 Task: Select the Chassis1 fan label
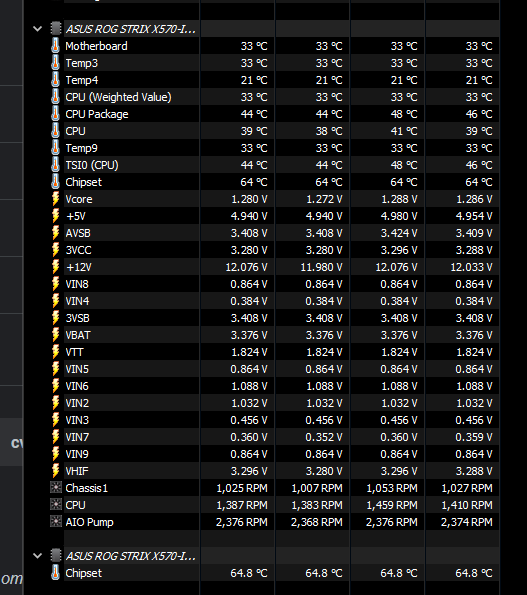click(x=87, y=488)
